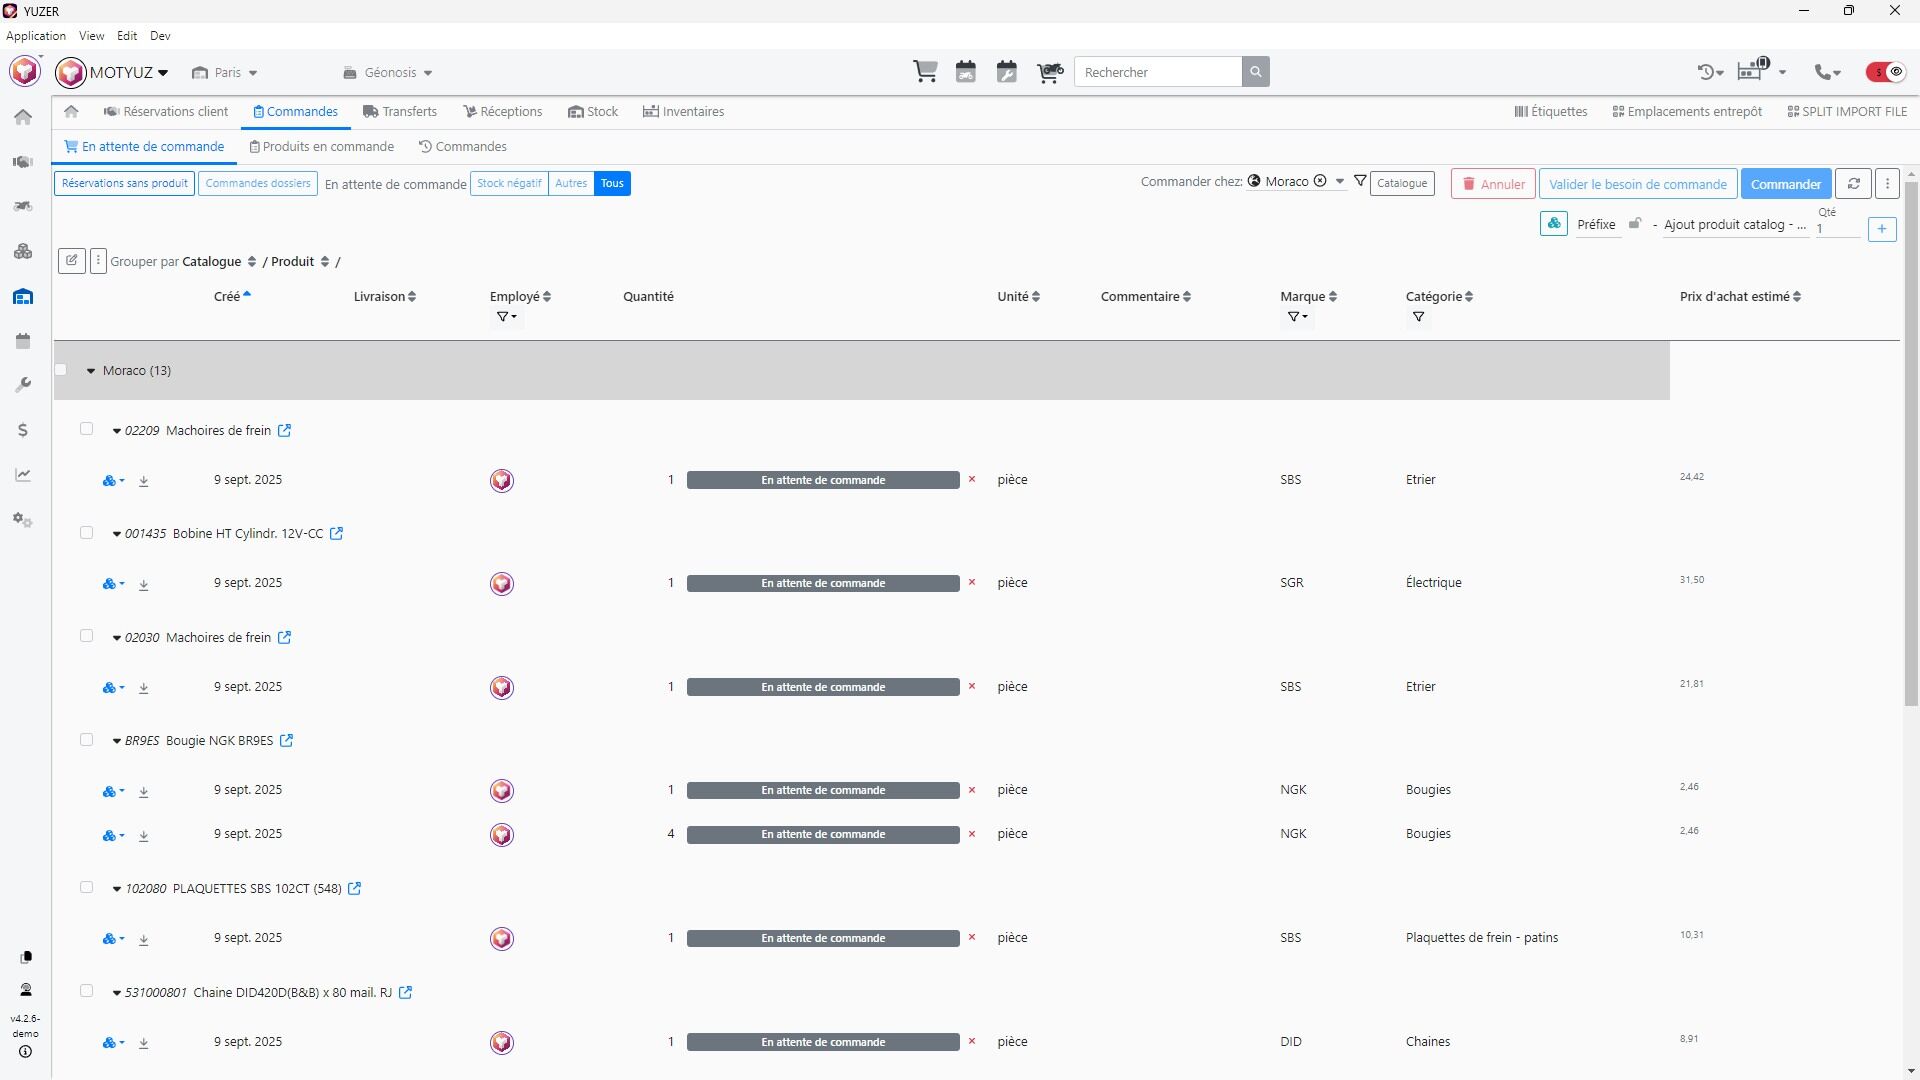Open external link for Bobine HT Cylindr. 12V-CC
Image resolution: width=1920 pixels, height=1080 pixels.
coord(337,534)
